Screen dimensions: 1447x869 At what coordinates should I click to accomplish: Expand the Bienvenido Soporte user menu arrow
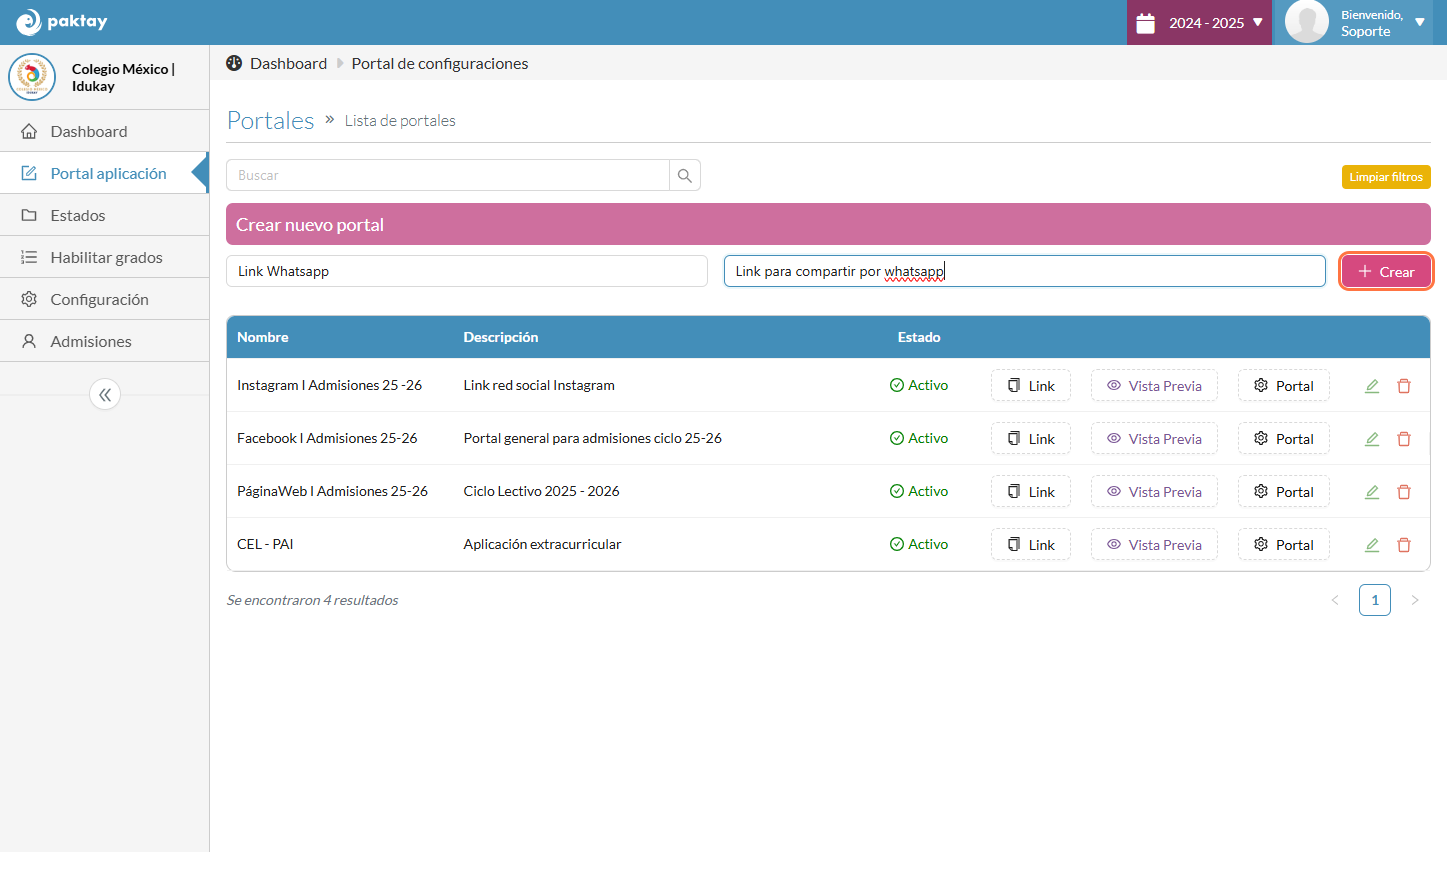point(1420,22)
